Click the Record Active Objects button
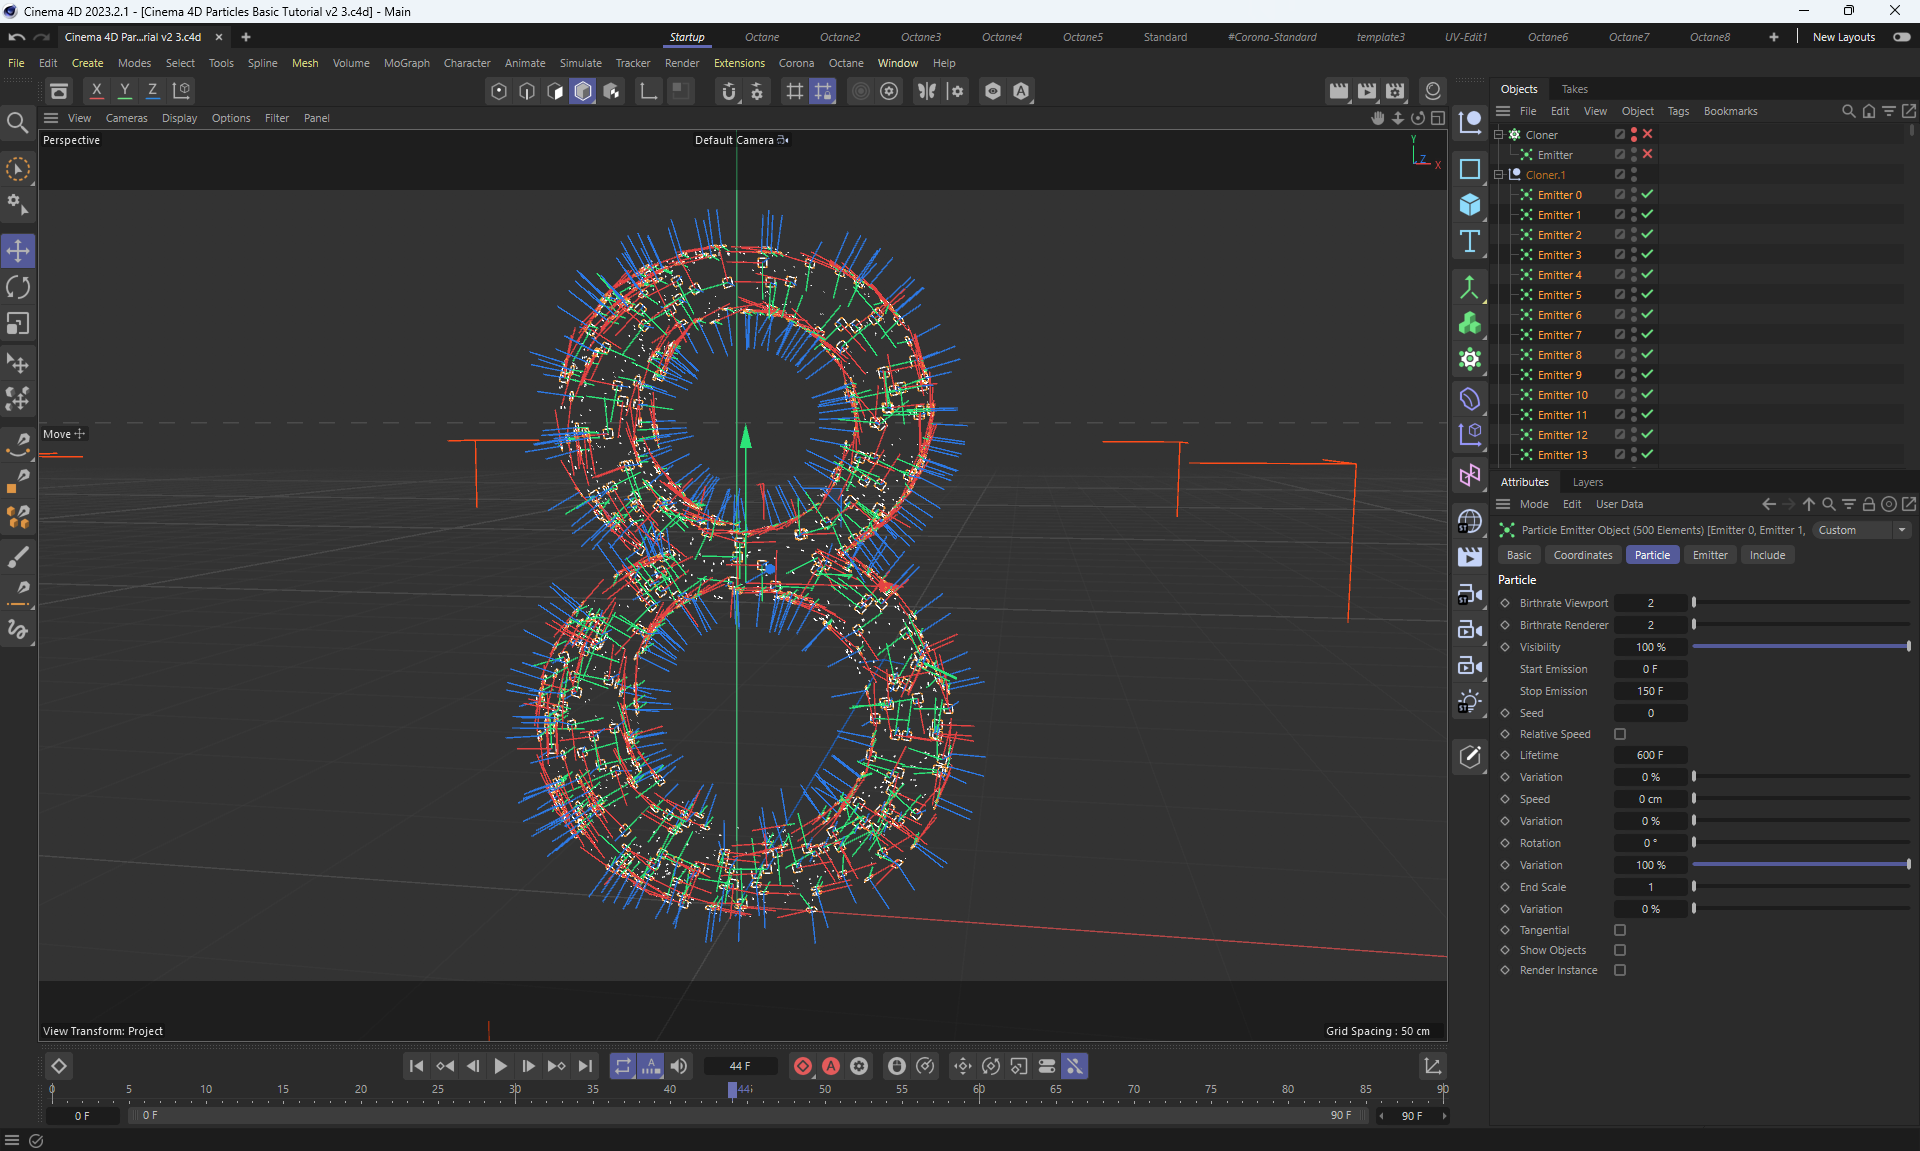This screenshot has height=1151, width=1920. (x=802, y=1066)
